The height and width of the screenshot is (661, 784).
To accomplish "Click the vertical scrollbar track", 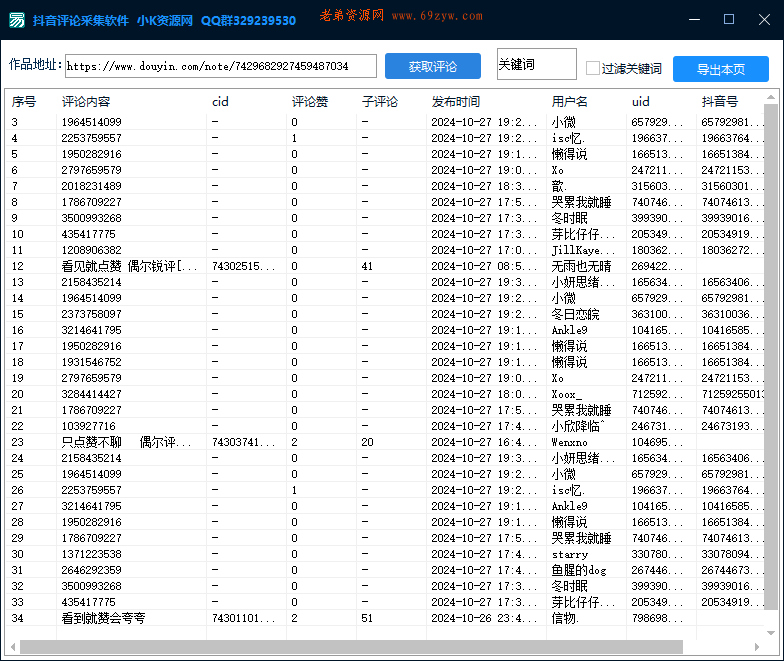I will click(771, 400).
